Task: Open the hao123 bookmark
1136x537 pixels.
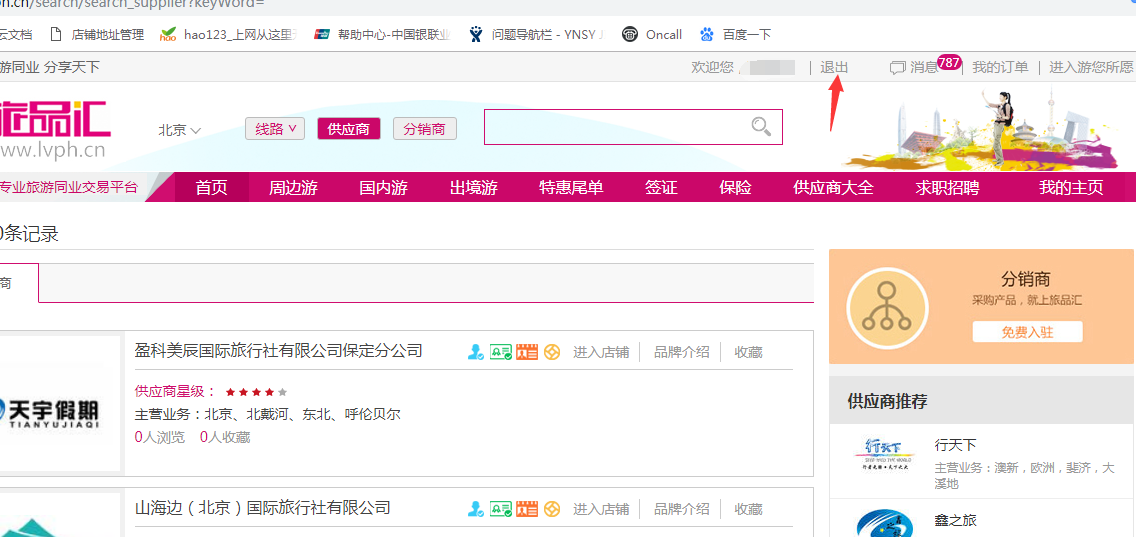Action: (228, 34)
